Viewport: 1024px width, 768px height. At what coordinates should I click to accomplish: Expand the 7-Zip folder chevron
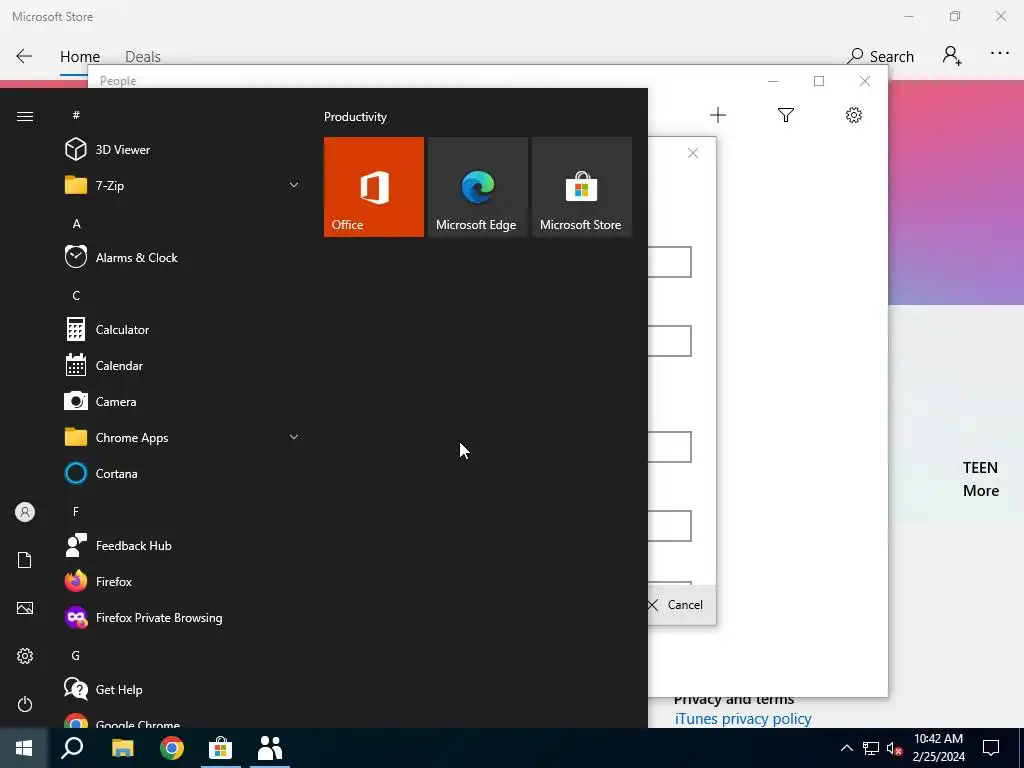point(294,185)
